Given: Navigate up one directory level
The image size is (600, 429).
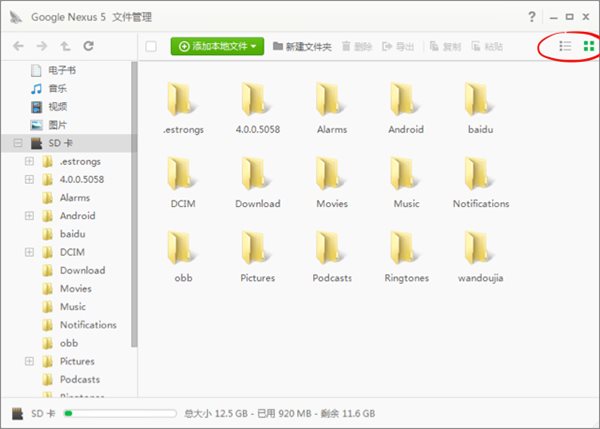Looking at the screenshot, I should [65, 46].
